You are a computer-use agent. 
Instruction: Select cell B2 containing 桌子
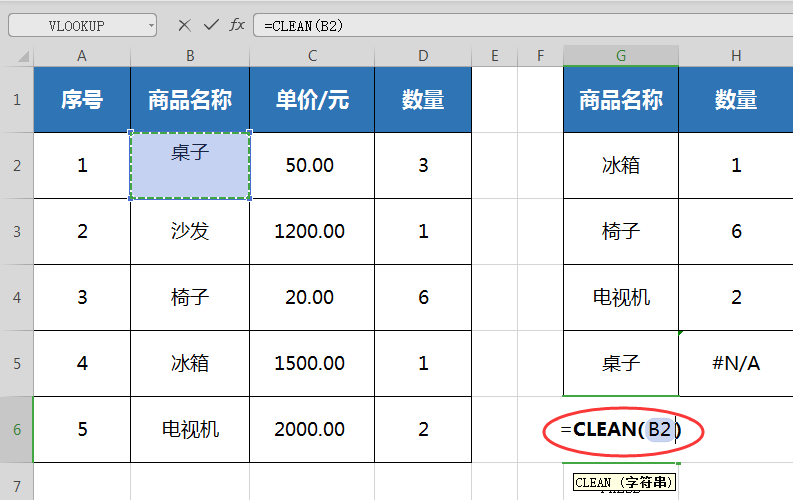point(190,166)
